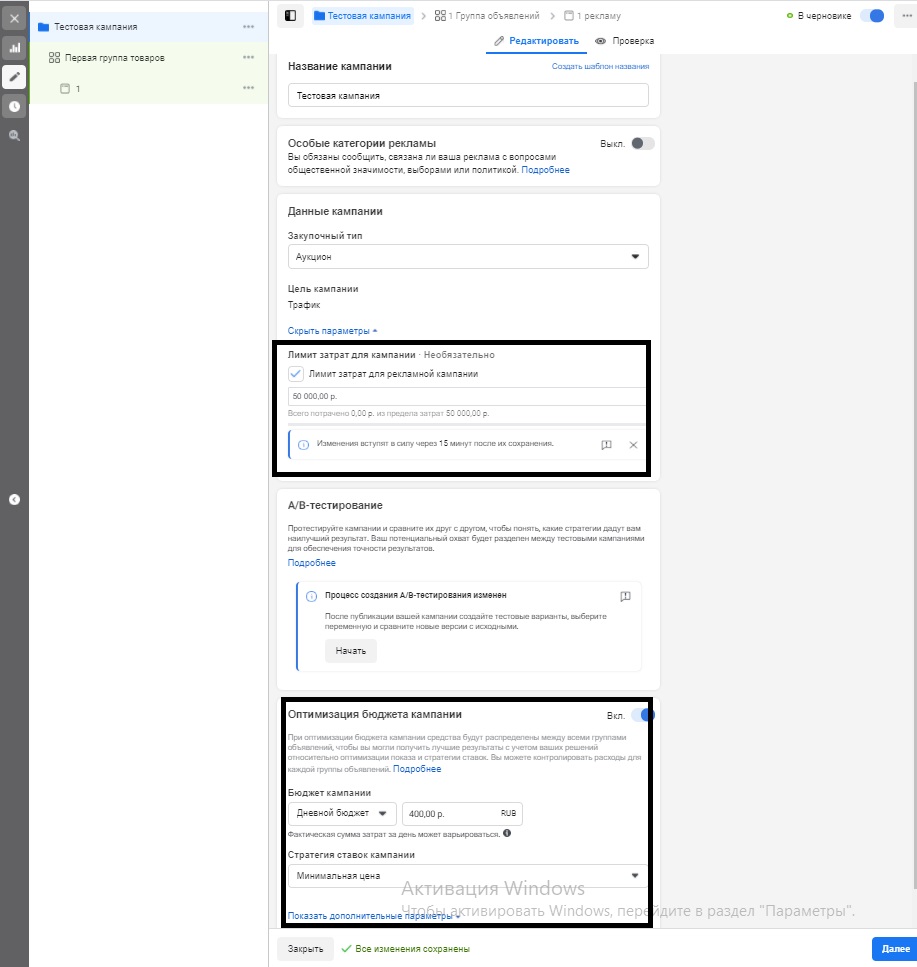Open Подробнее link under A/B-тестирование
This screenshot has height=967, width=917.
pyautogui.click(x=311, y=563)
